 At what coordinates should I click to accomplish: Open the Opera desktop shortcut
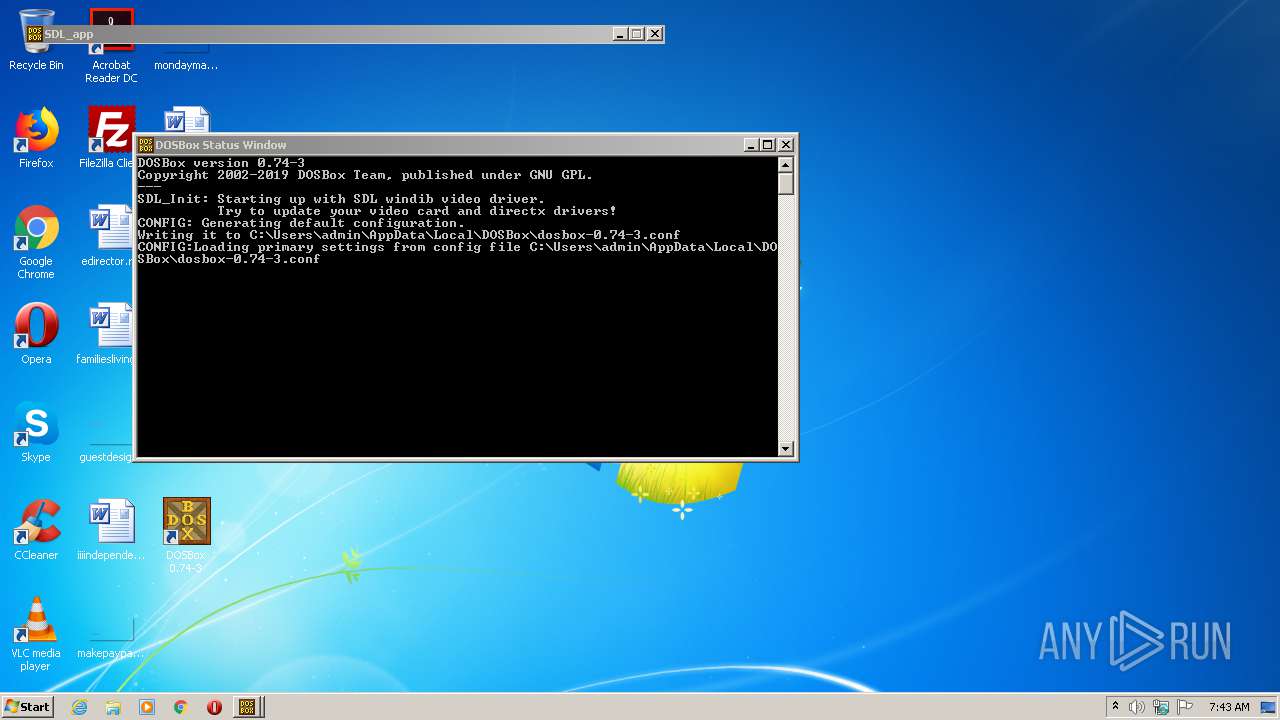pyautogui.click(x=36, y=334)
